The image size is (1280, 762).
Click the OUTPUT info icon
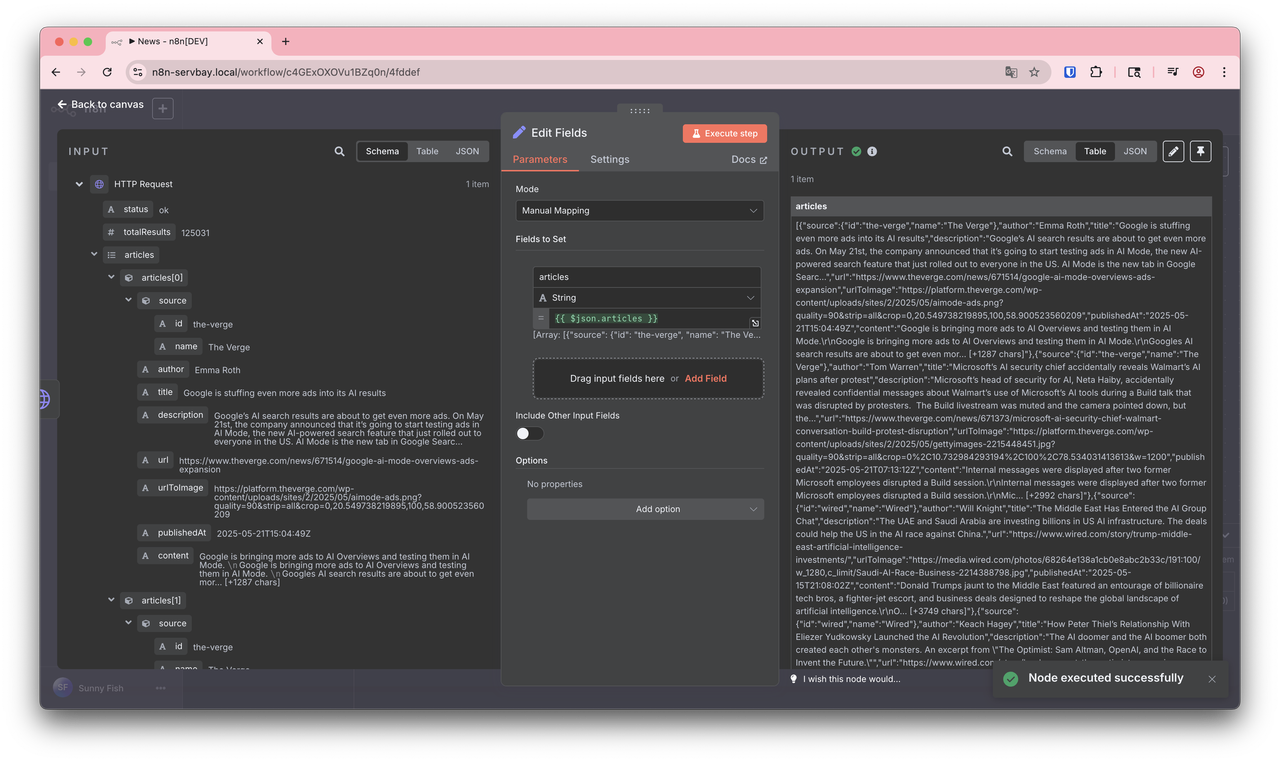(x=872, y=151)
